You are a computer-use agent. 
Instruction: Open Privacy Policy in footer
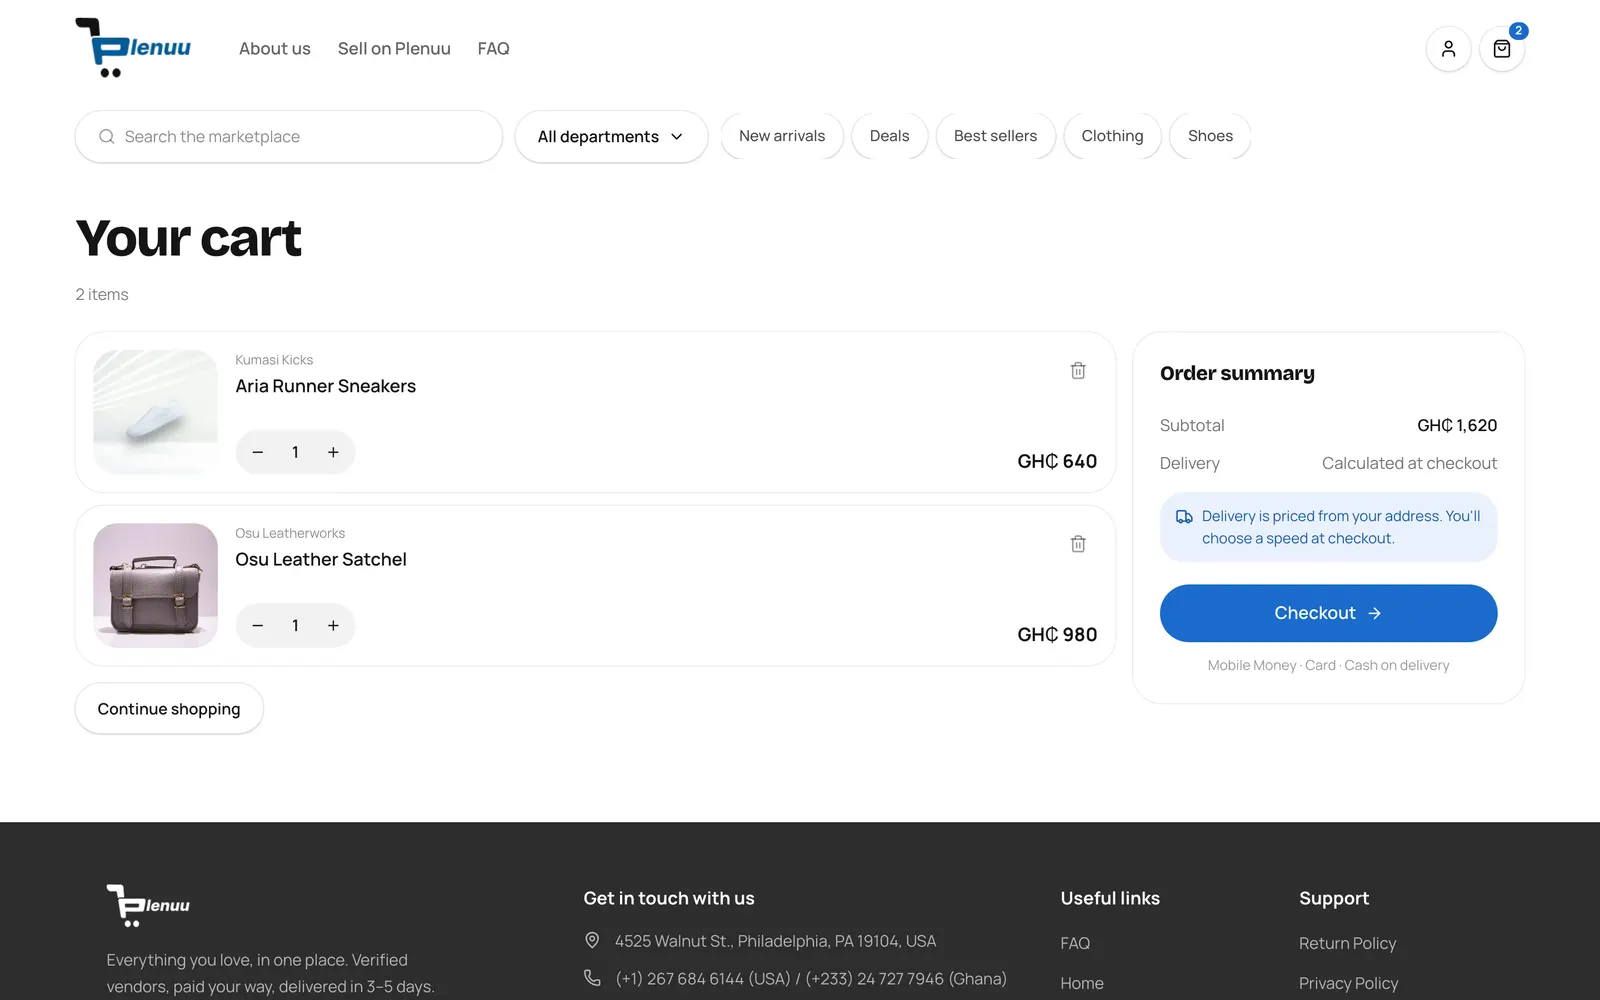(1348, 983)
